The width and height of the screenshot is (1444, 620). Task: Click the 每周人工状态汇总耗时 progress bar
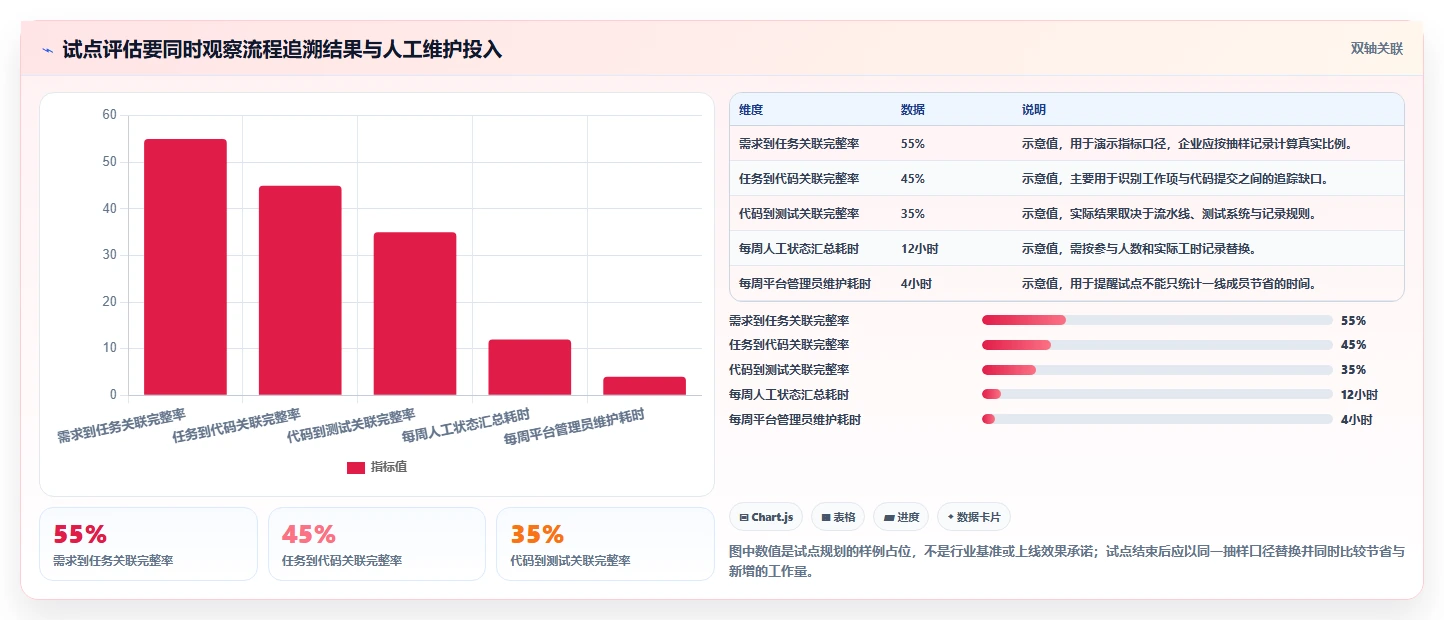pos(1157,395)
